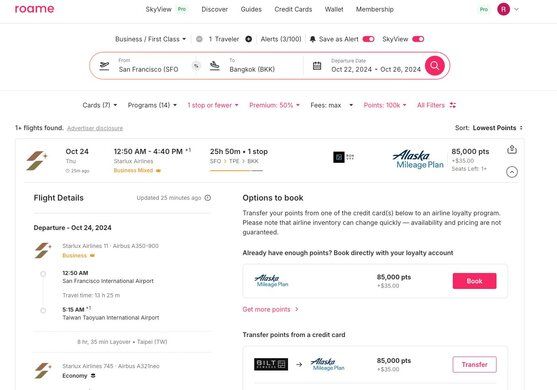The width and height of the screenshot is (557, 390).
Task: Toggle the SkyView switch off
Action: (x=418, y=39)
